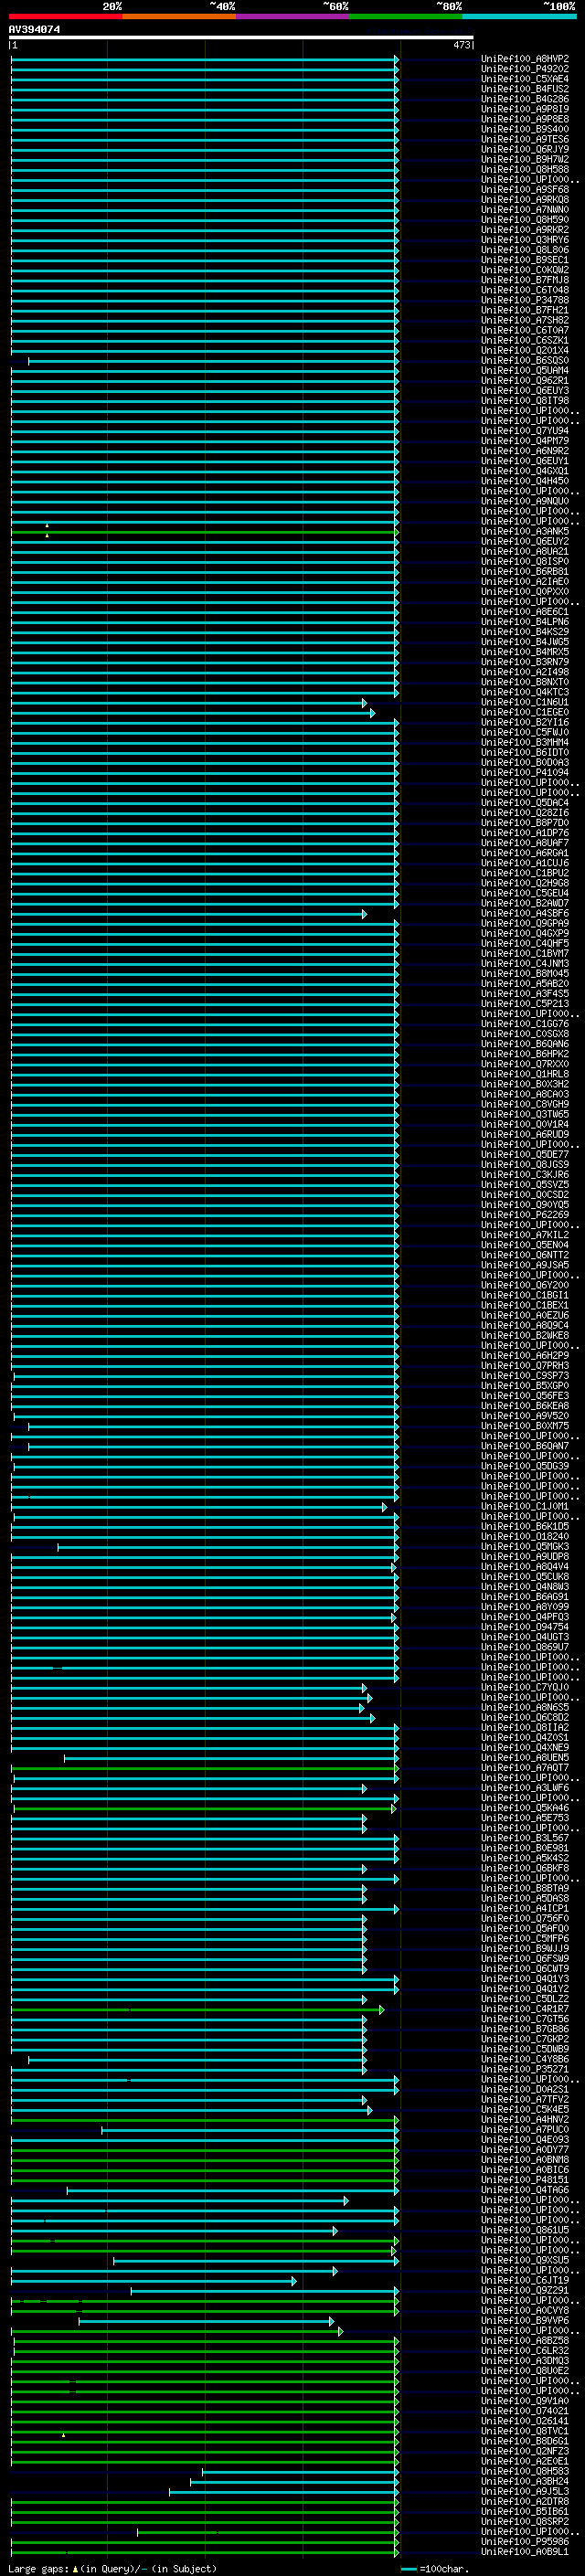Click the Large gaps legend text
585x2576 pixels.
[x=111, y=2568]
